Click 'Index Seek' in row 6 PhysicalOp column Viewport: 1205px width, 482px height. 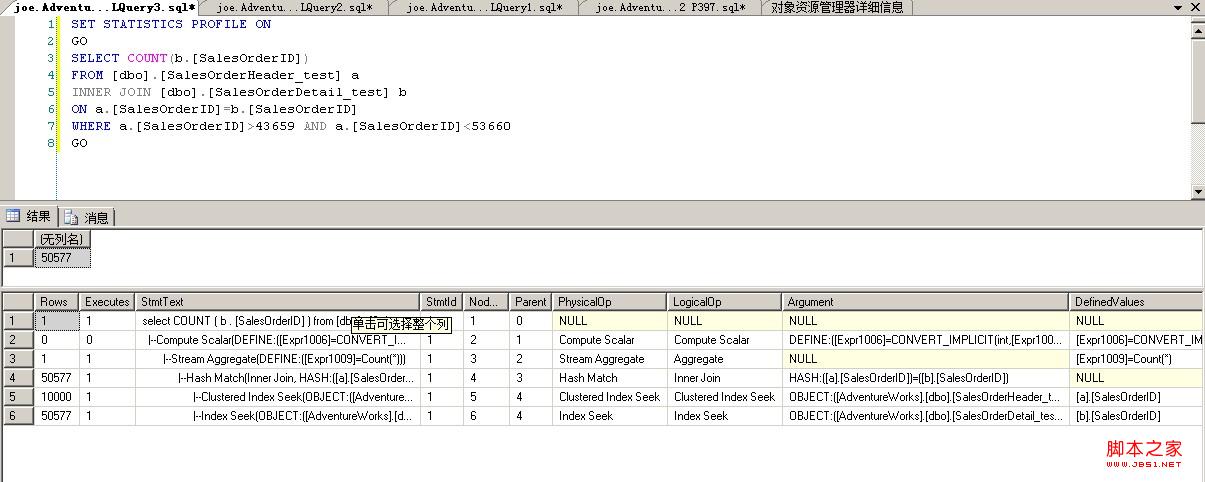coord(610,416)
